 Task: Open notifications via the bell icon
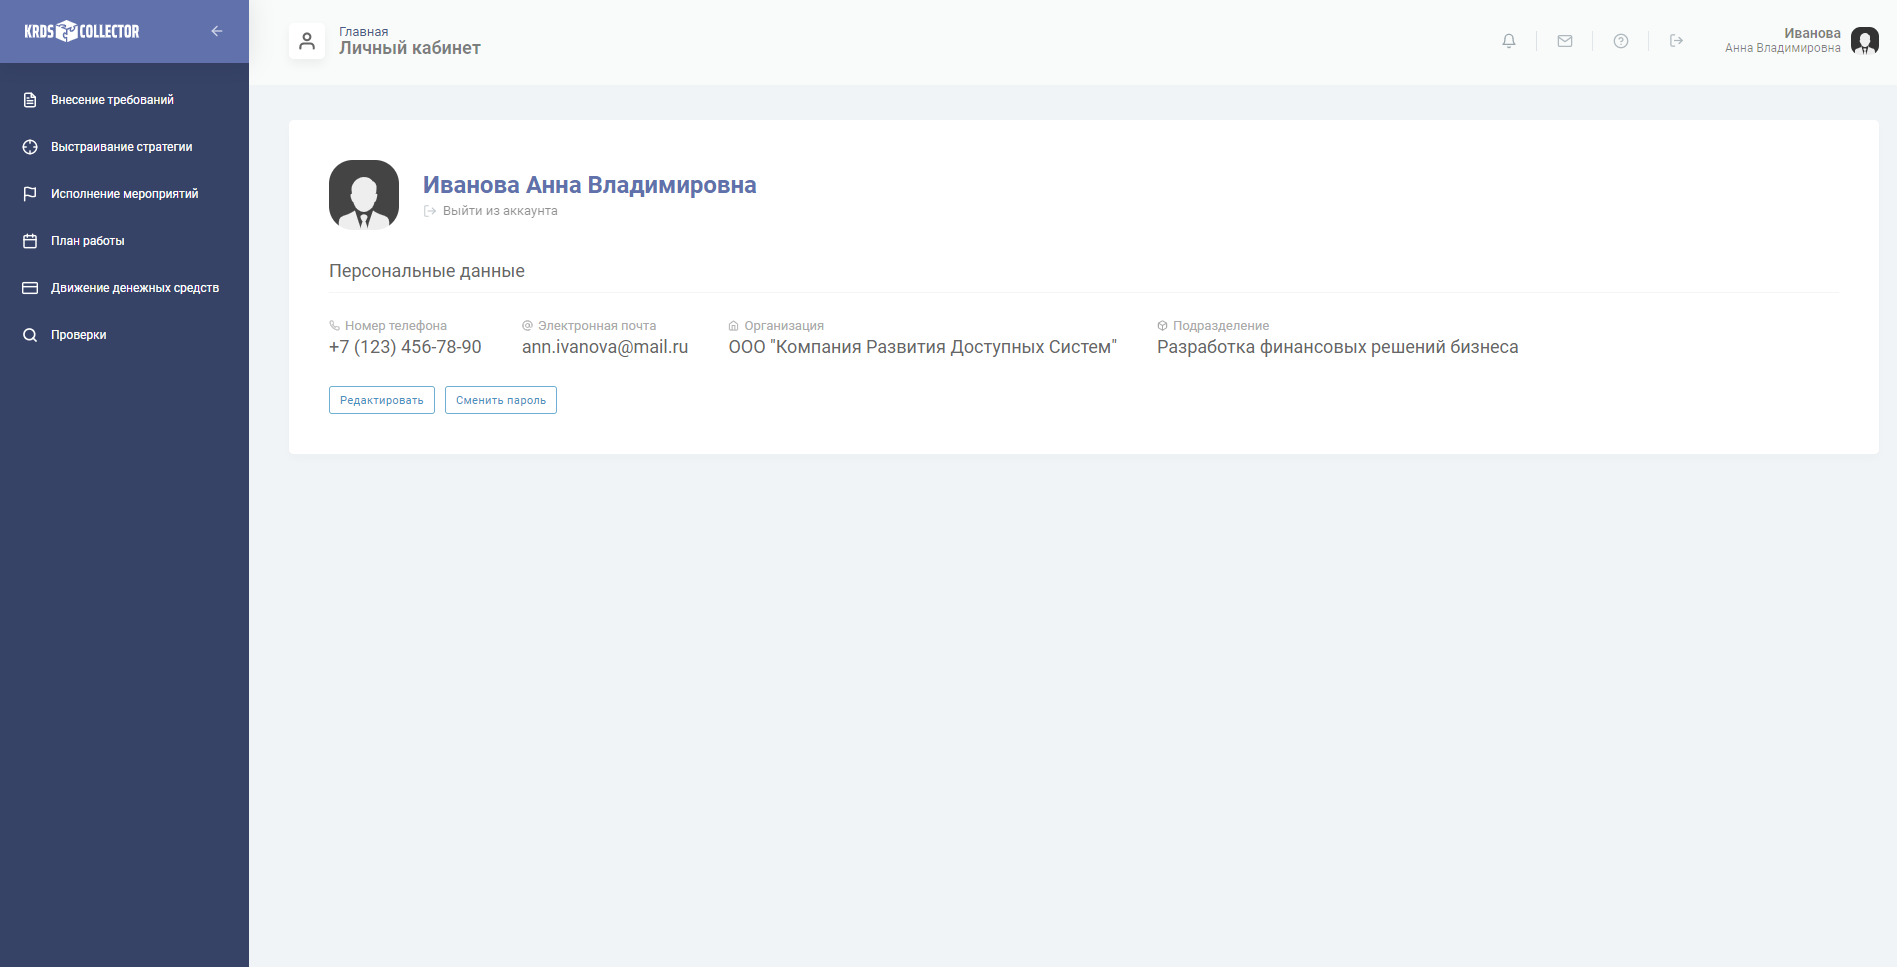1509,41
